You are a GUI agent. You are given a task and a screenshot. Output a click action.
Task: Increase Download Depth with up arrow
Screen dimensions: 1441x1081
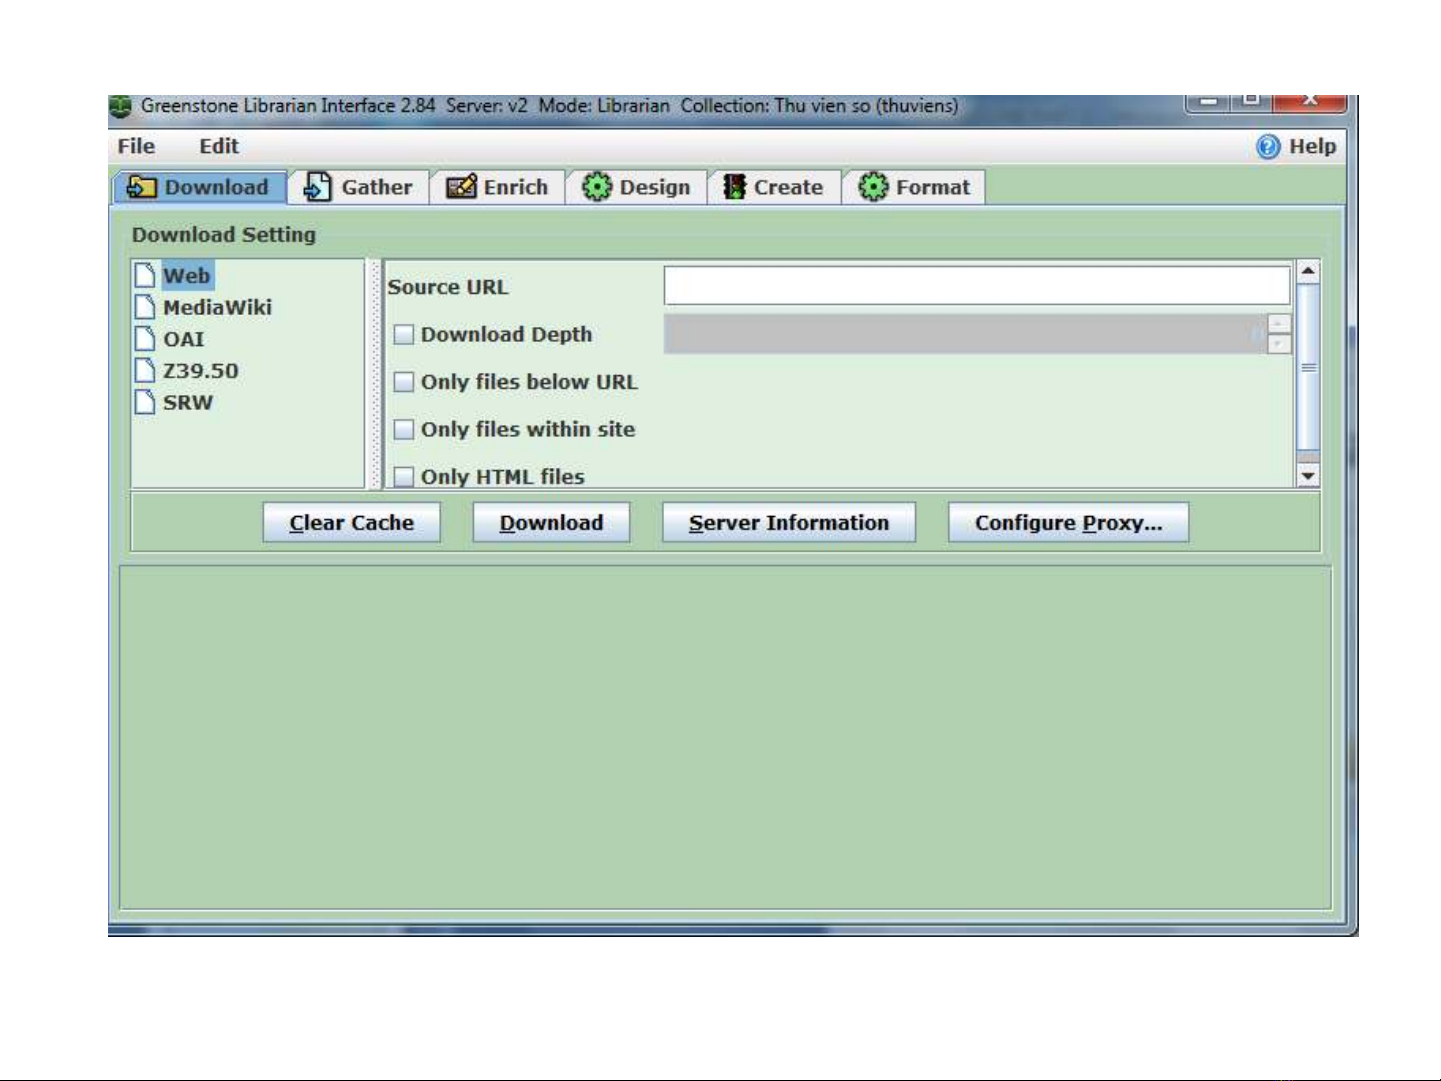[1279, 324]
